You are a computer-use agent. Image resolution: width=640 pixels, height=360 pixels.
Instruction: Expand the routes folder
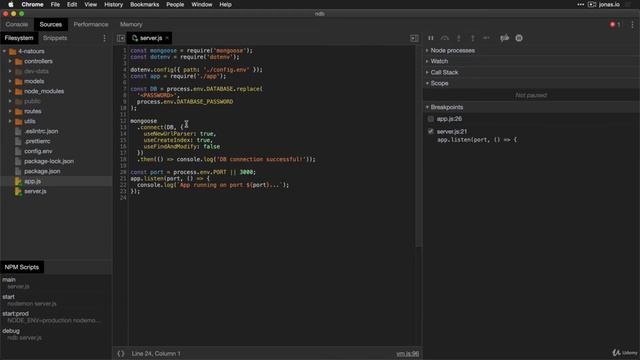coord(10,111)
